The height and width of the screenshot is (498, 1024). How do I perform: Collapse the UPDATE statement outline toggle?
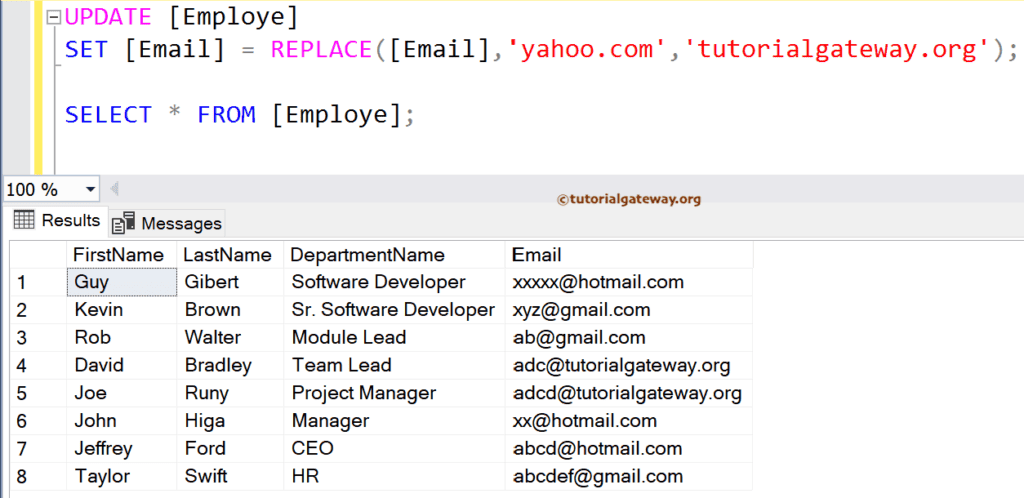click(x=55, y=18)
